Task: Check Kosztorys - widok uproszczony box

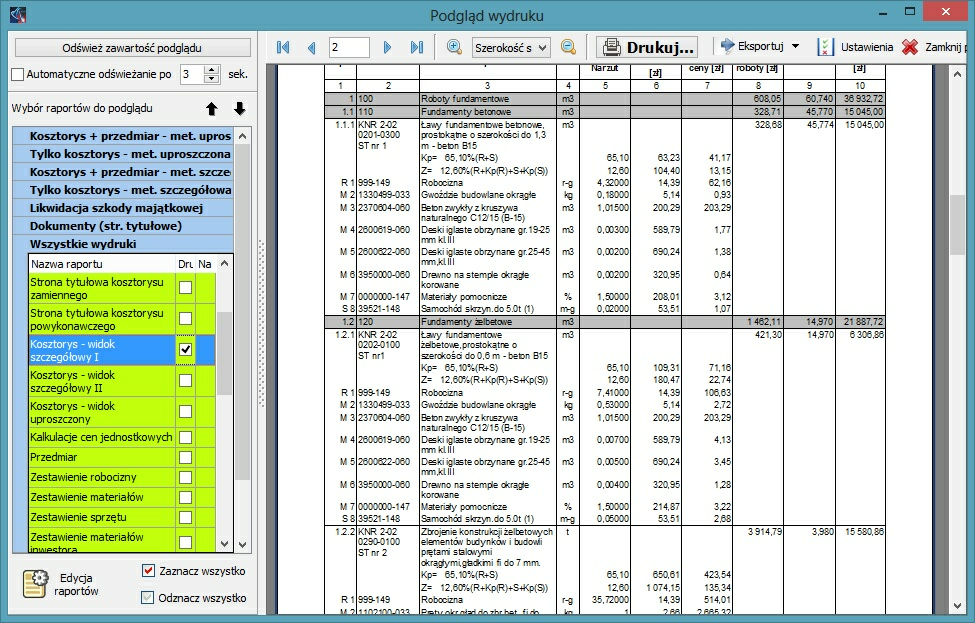Action: click(185, 412)
